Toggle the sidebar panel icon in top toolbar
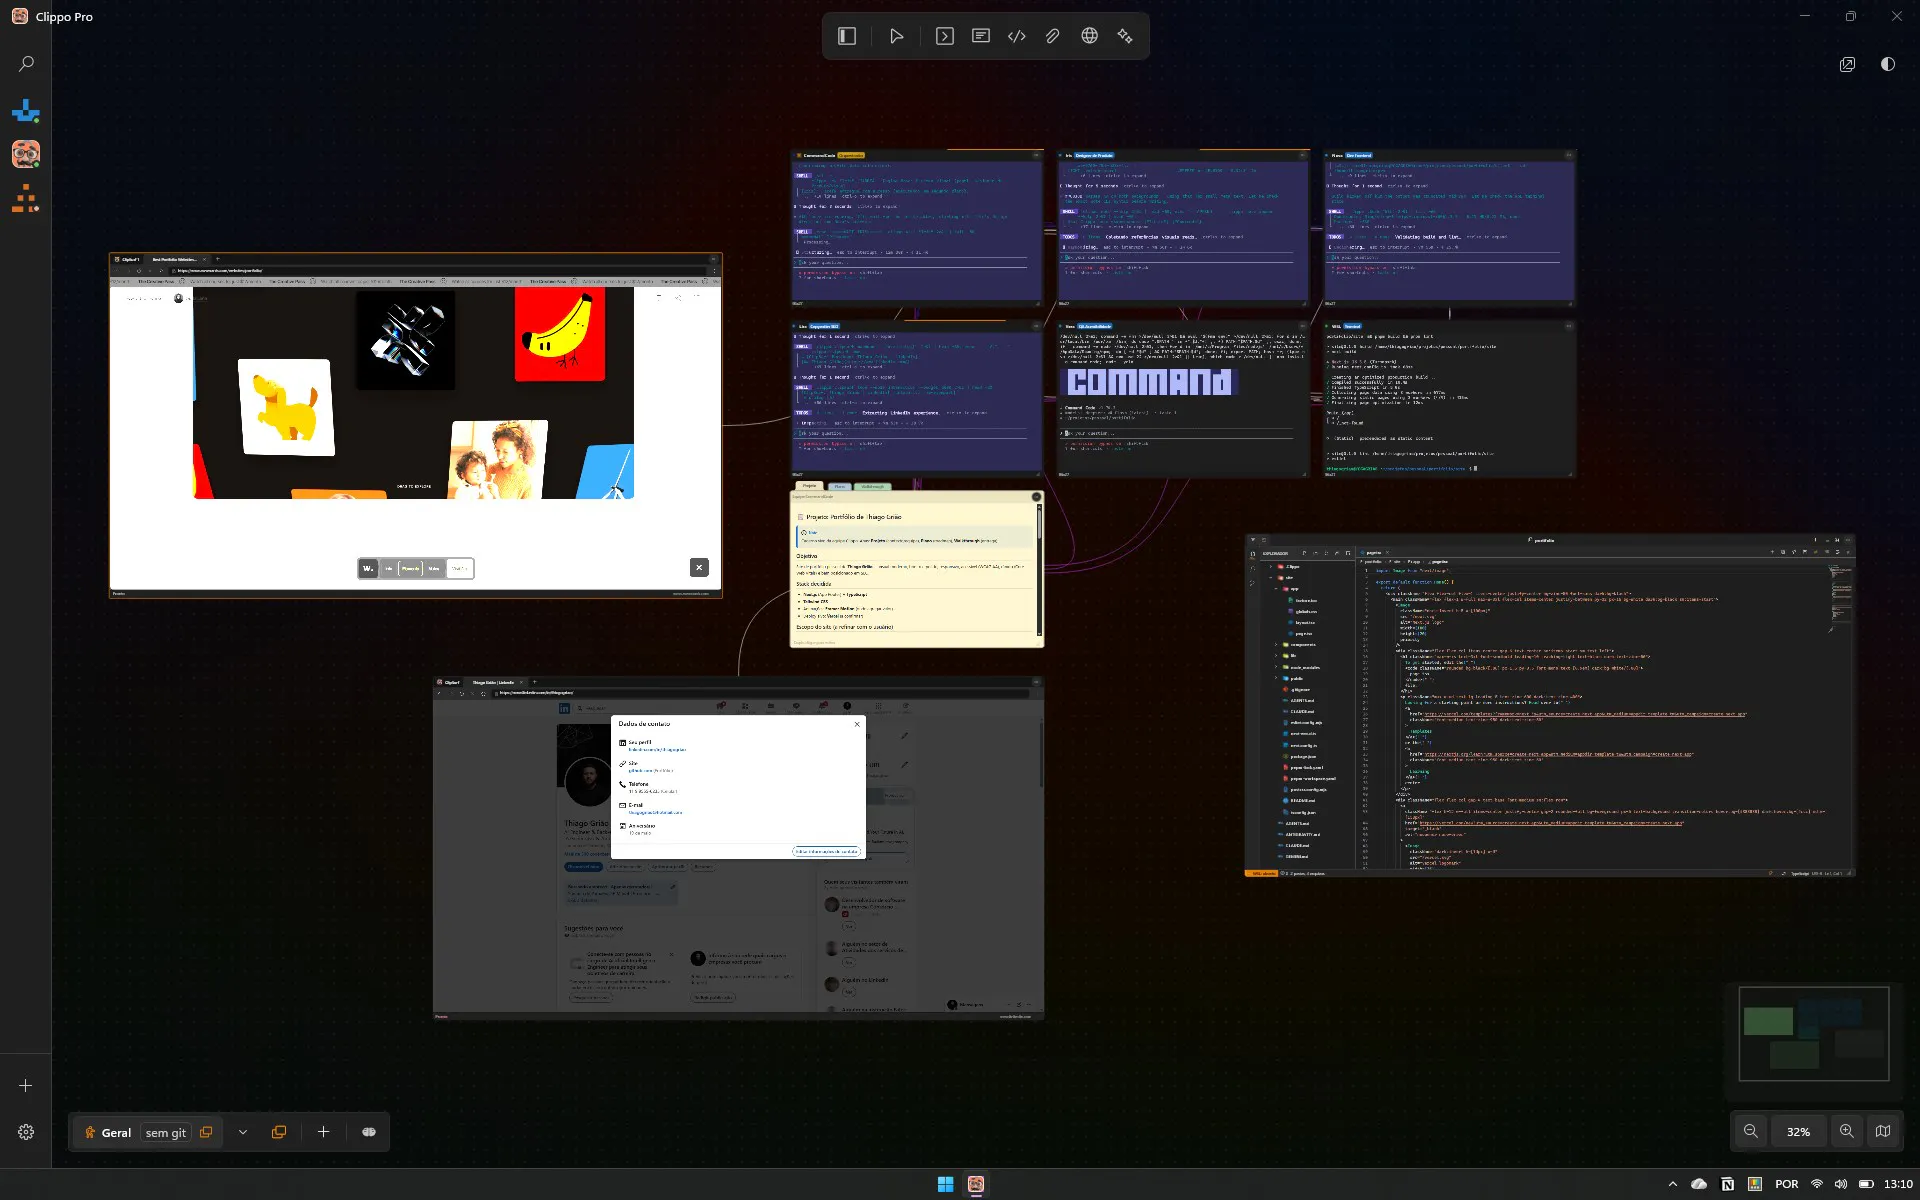This screenshot has height=1200, width=1920. [847, 36]
